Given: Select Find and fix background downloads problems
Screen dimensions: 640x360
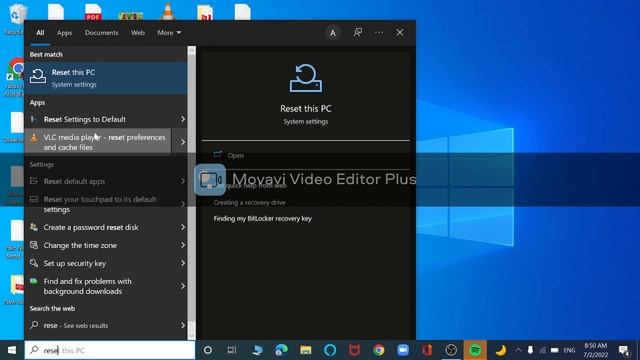Looking at the screenshot, I should pyautogui.click(x=98, y=286).
